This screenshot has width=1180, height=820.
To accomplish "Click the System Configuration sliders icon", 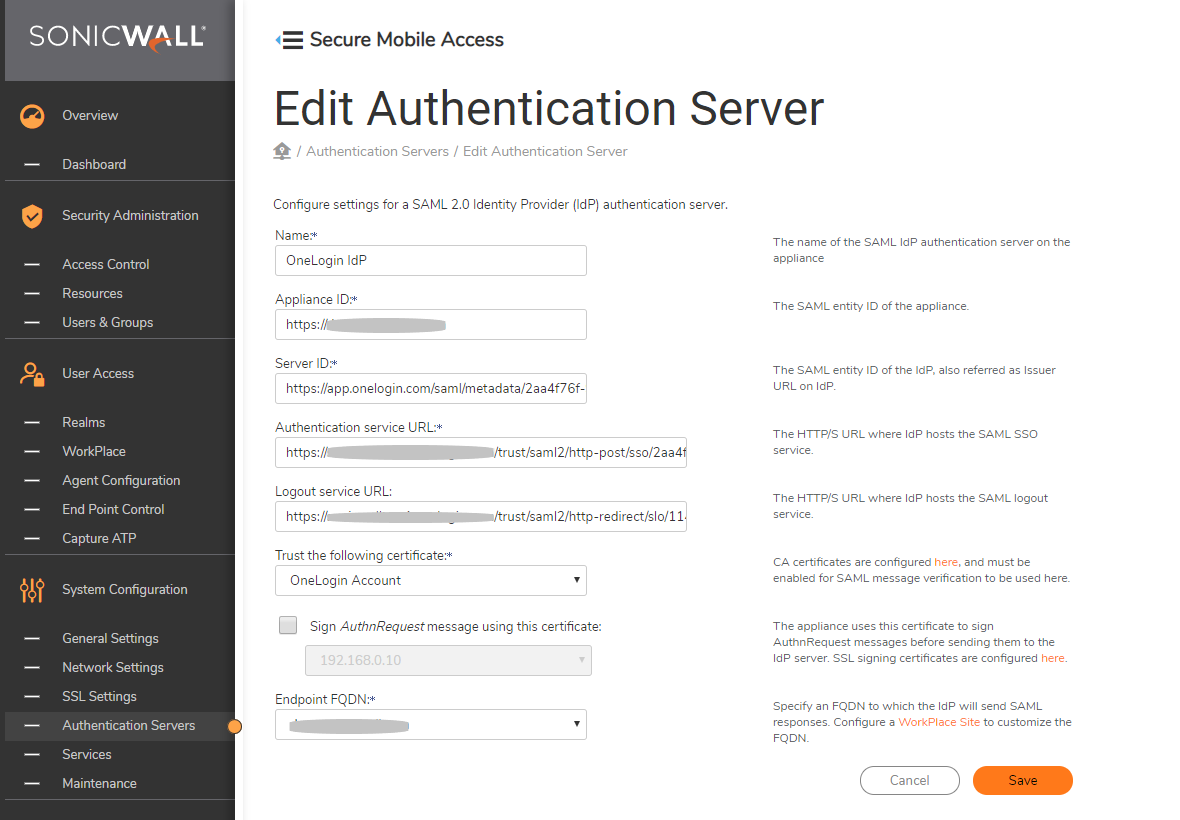I will (32, 590).
